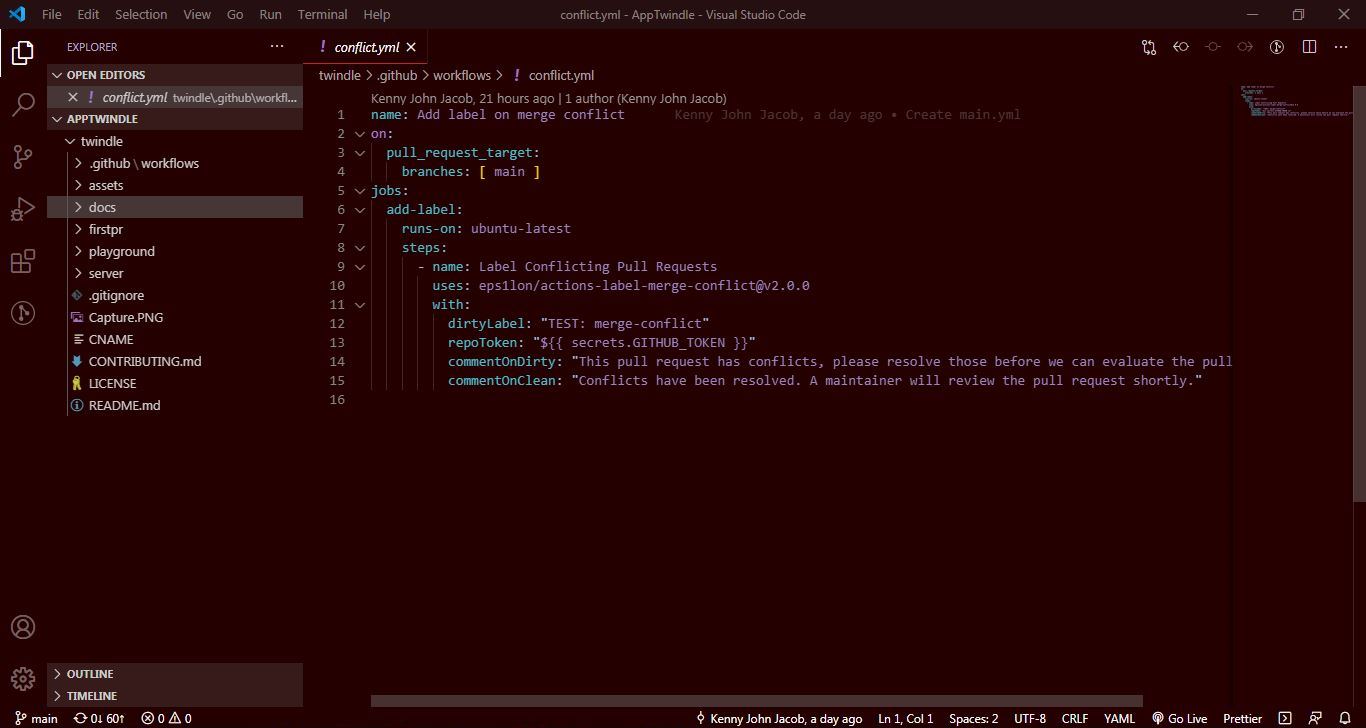
Task: Fold the 'jobs:' block at line 5
Action: coord(359,191)
